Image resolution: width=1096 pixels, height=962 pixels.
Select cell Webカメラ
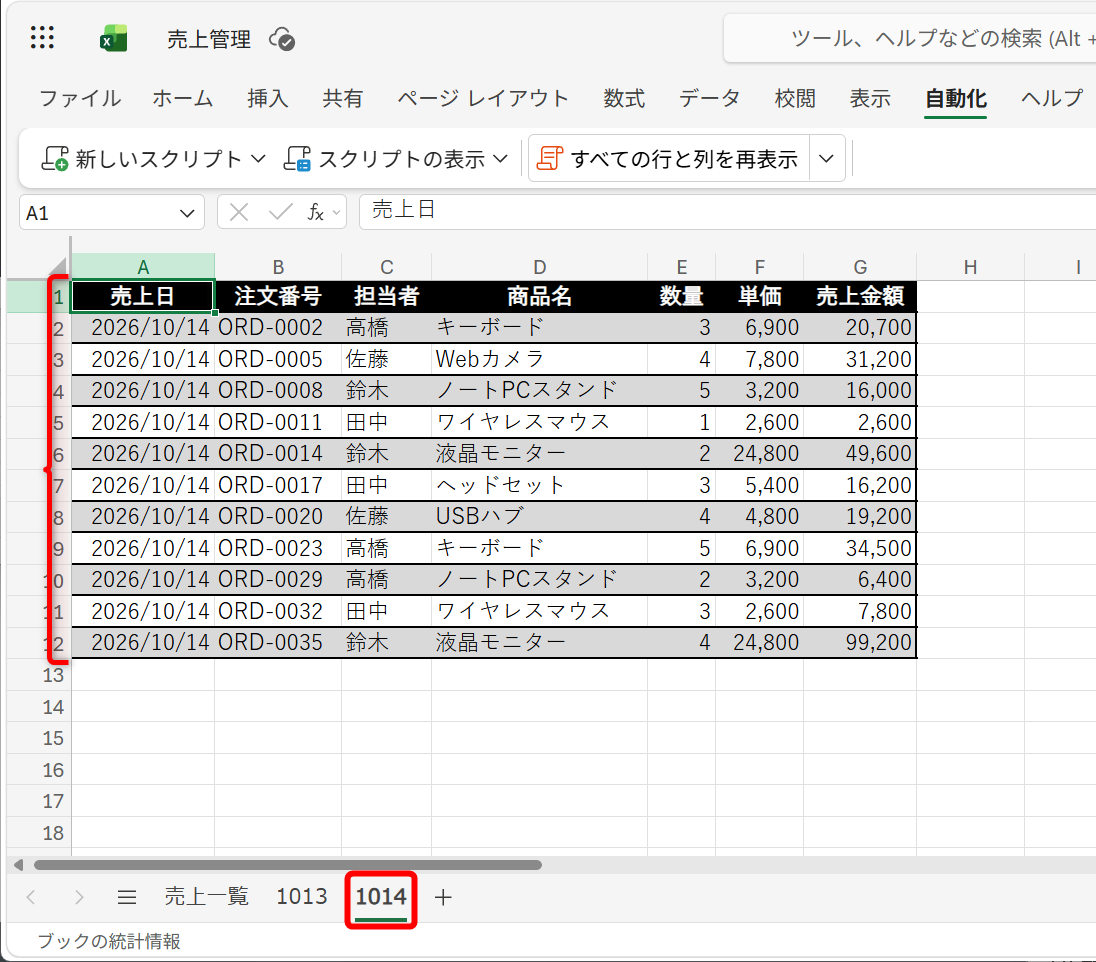tap(540, 359)
